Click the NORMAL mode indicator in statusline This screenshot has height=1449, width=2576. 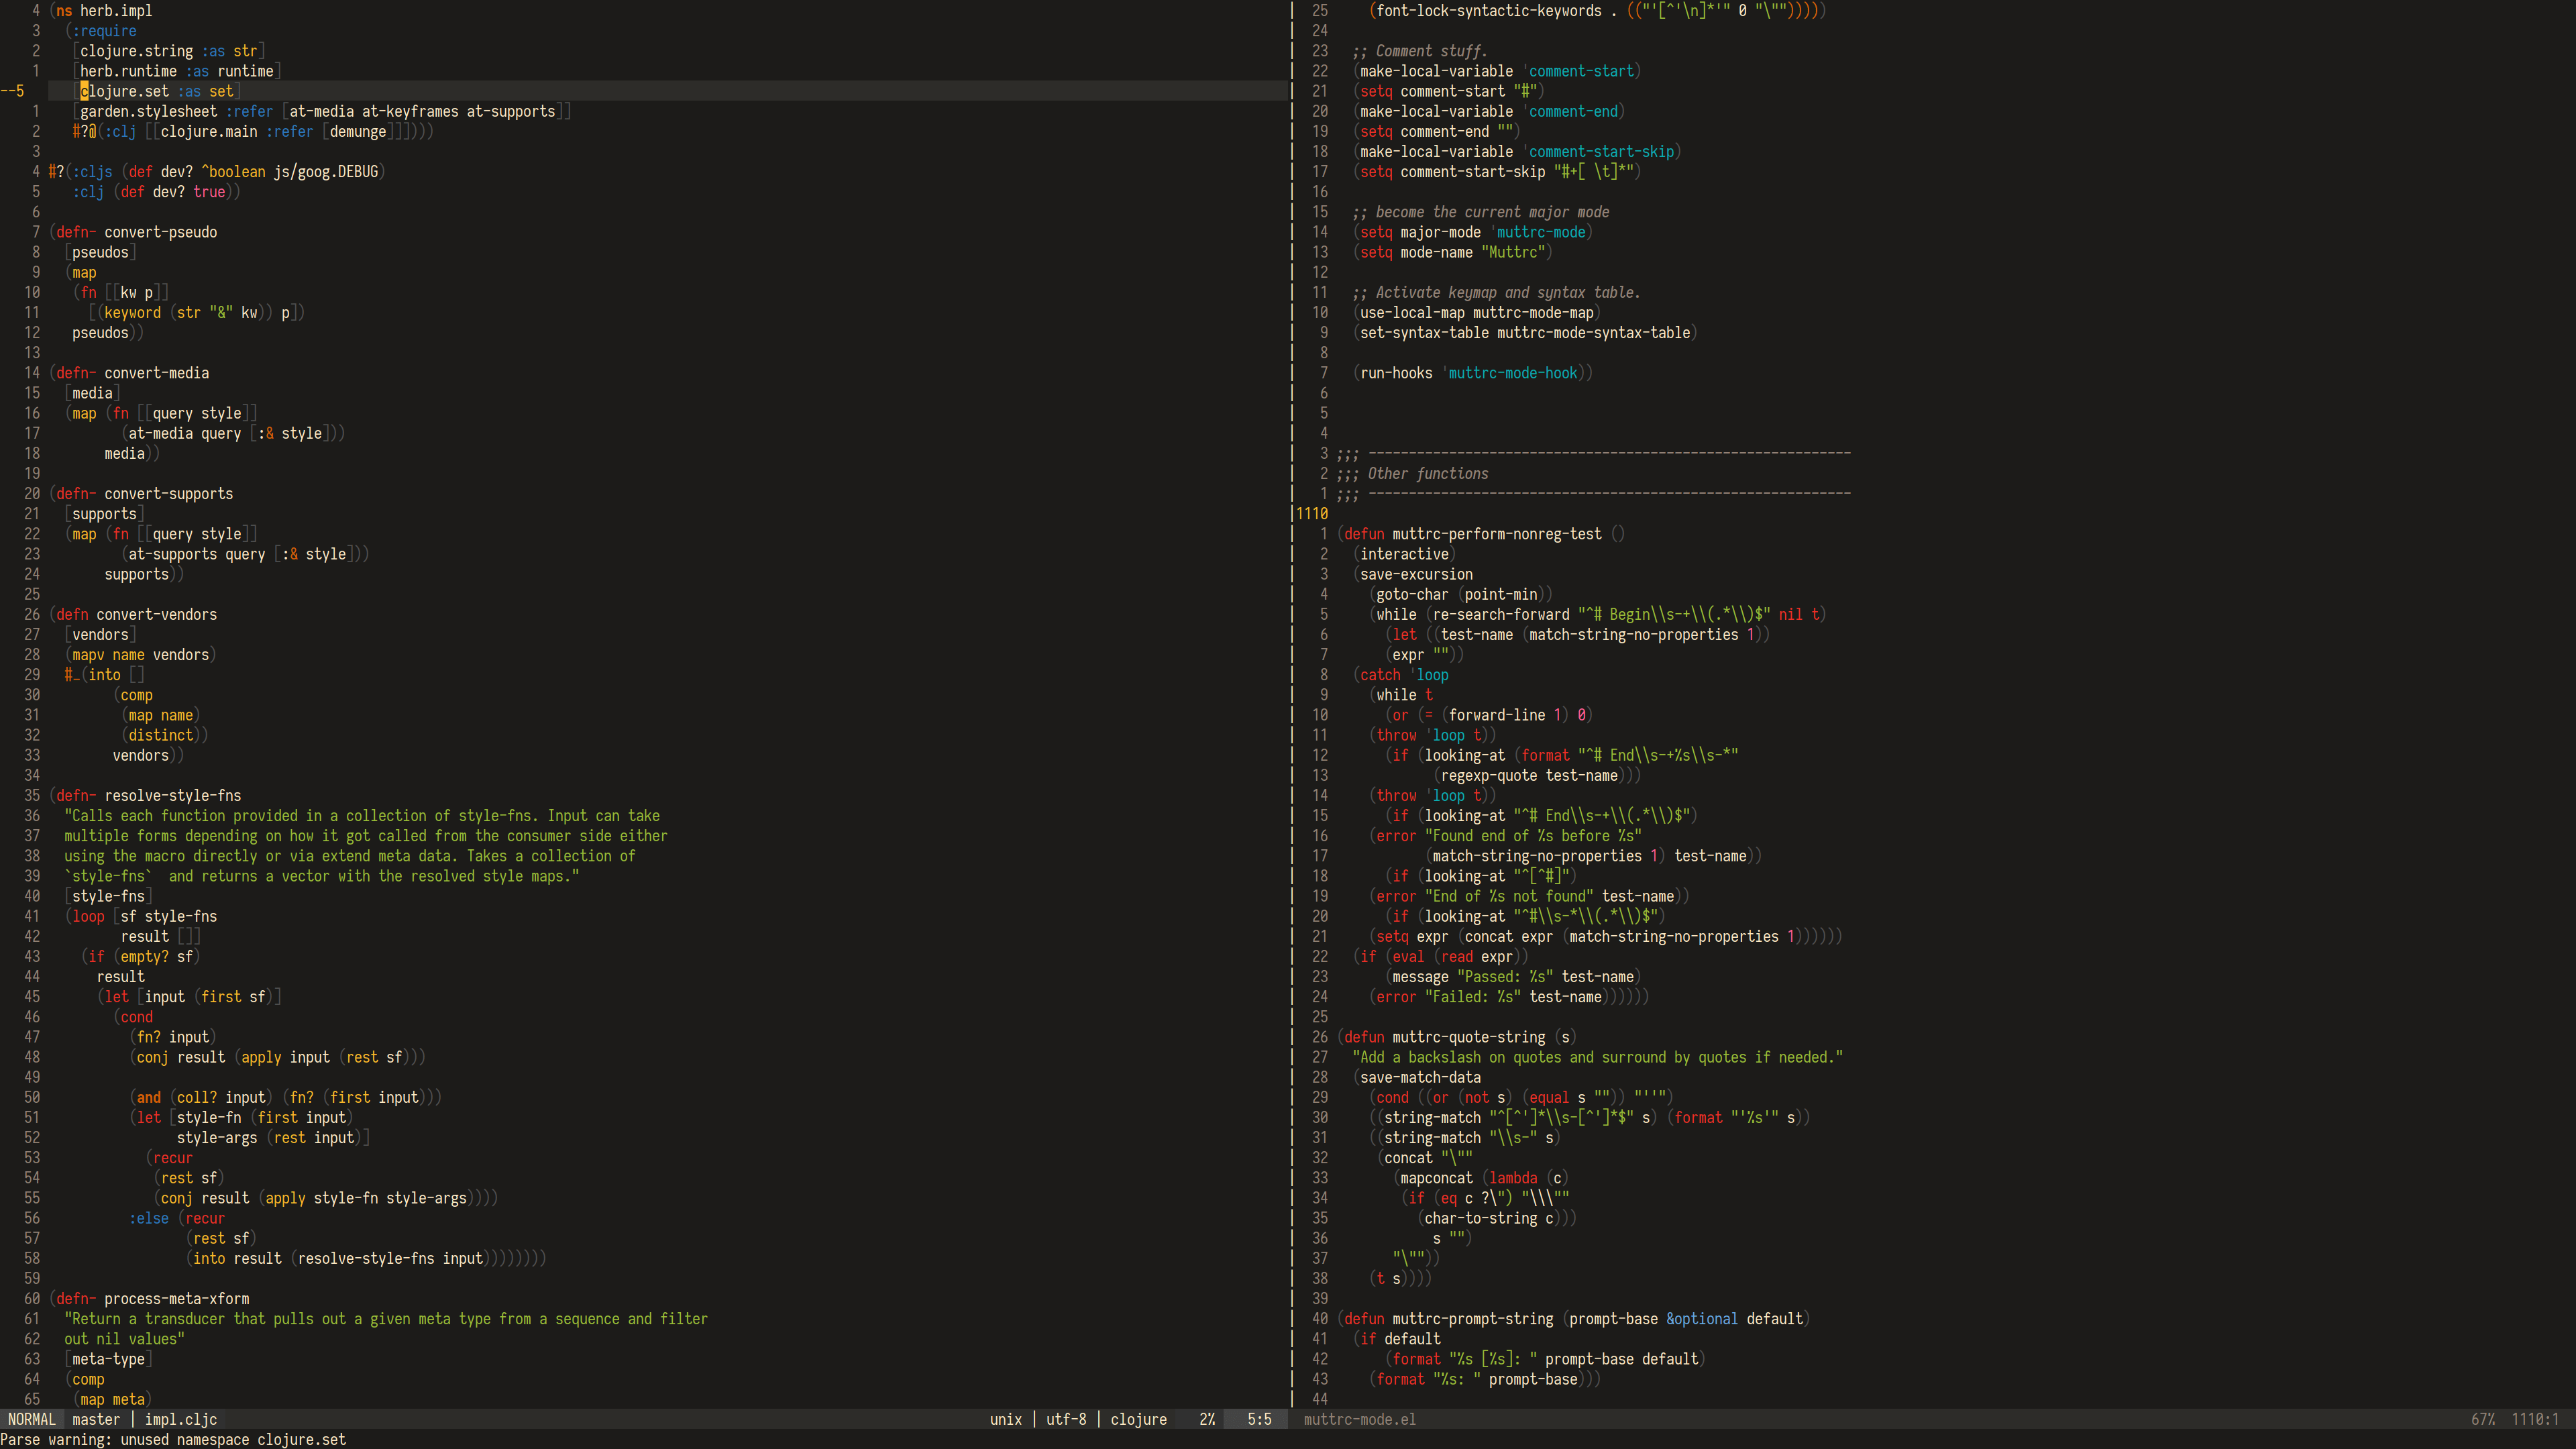click(x=32, y=1419)
